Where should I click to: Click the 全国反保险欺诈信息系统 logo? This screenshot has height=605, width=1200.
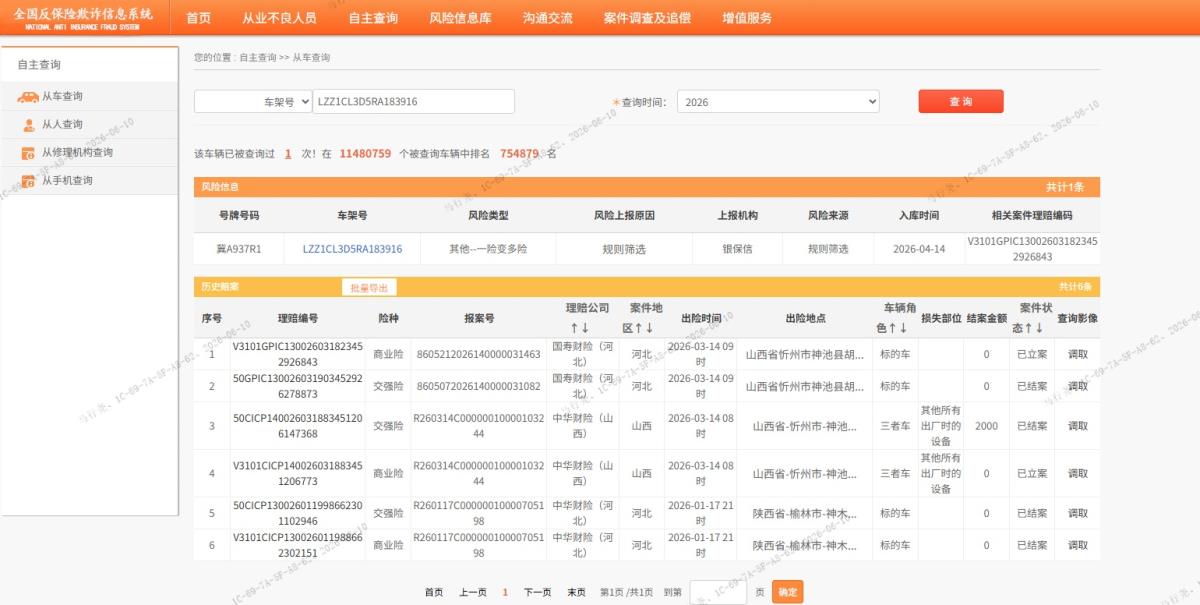83,18
